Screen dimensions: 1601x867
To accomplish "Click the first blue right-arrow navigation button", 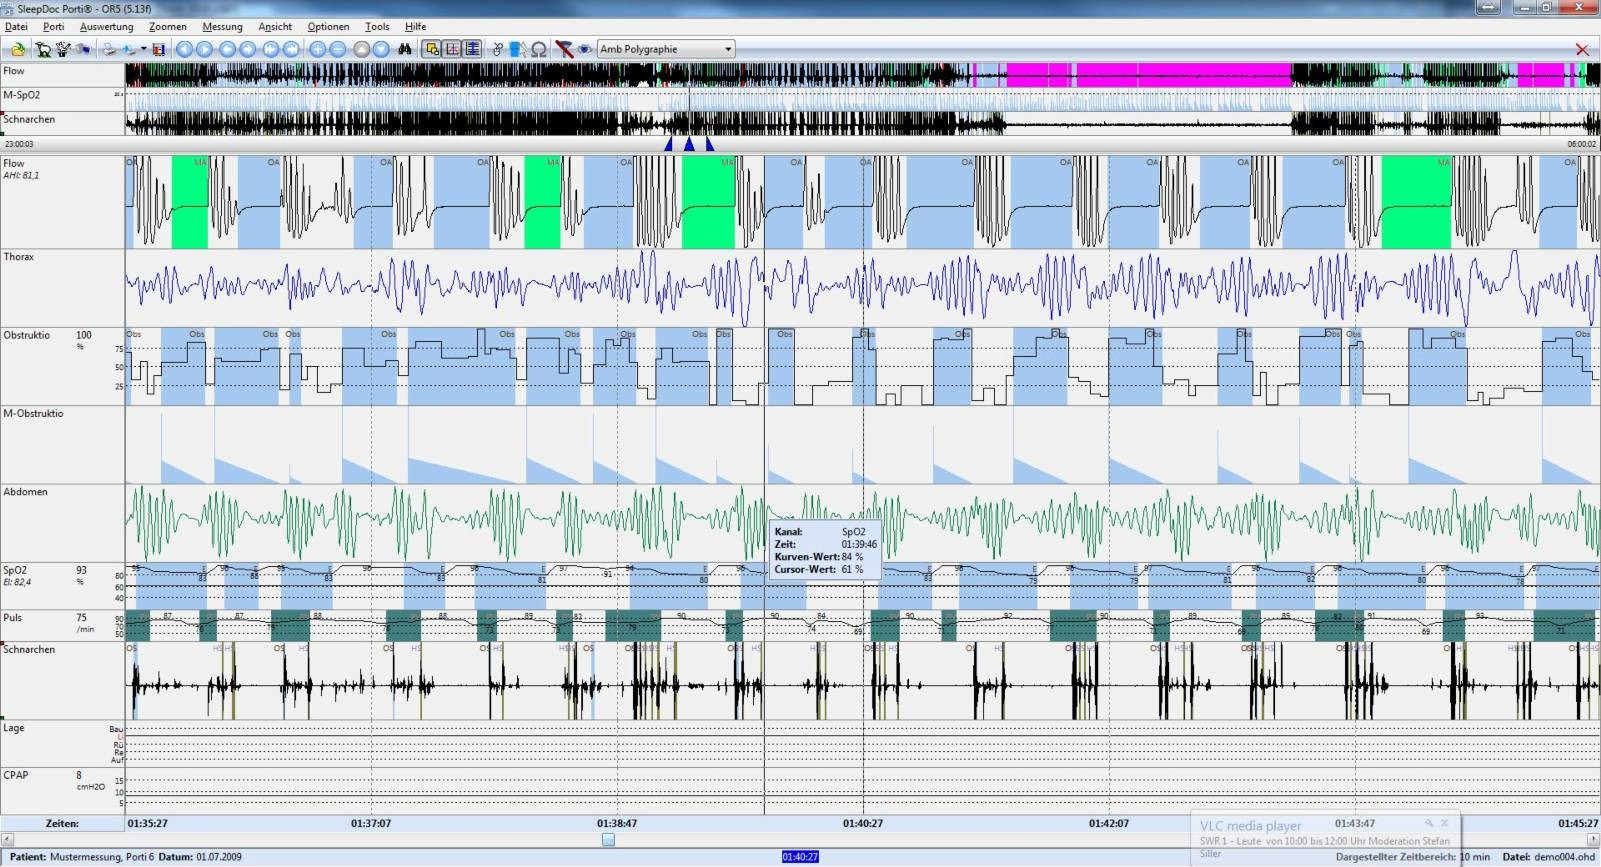I will coord(205,49).
